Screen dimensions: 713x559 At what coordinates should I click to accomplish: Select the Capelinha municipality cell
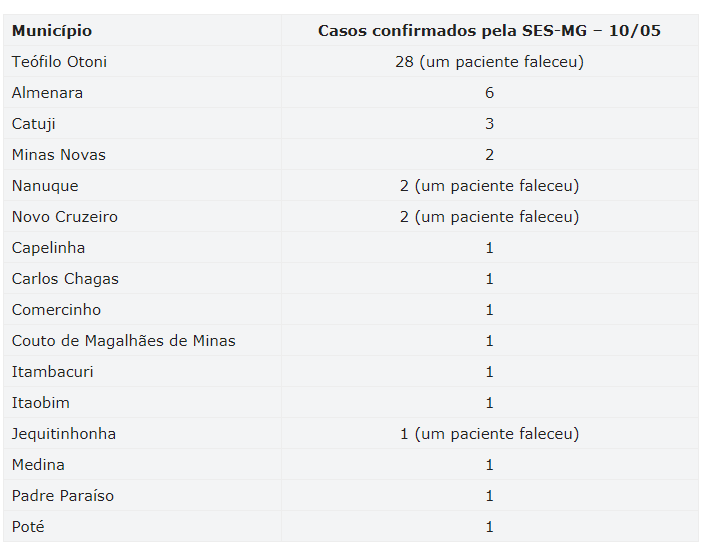(x=49, y=248)
